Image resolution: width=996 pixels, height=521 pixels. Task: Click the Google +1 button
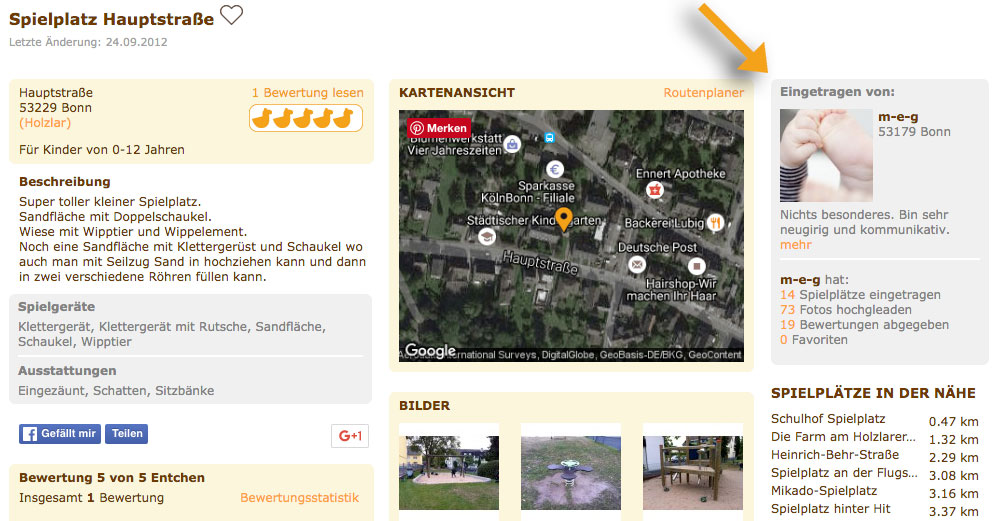coord(350,436)
